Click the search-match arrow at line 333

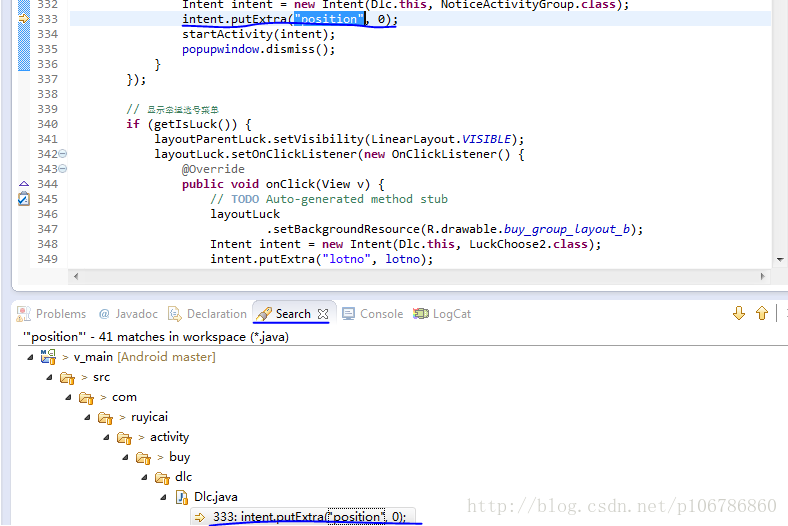point(24,19)
